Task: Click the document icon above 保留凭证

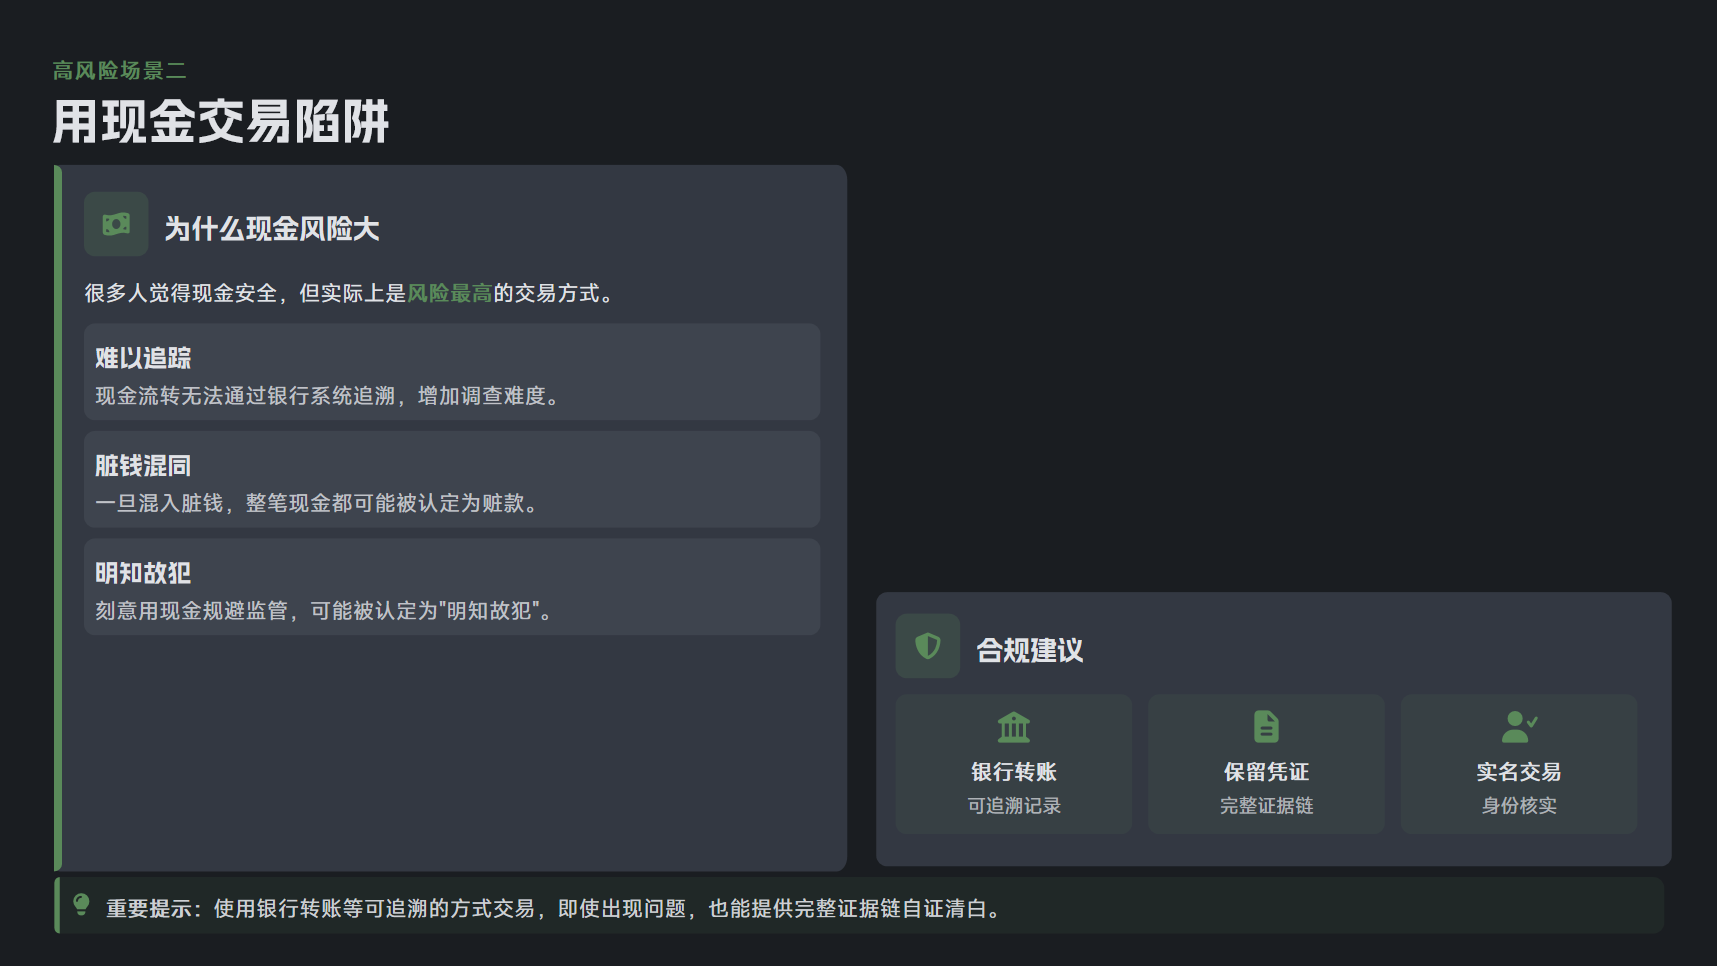Action: click(1266, 727)
